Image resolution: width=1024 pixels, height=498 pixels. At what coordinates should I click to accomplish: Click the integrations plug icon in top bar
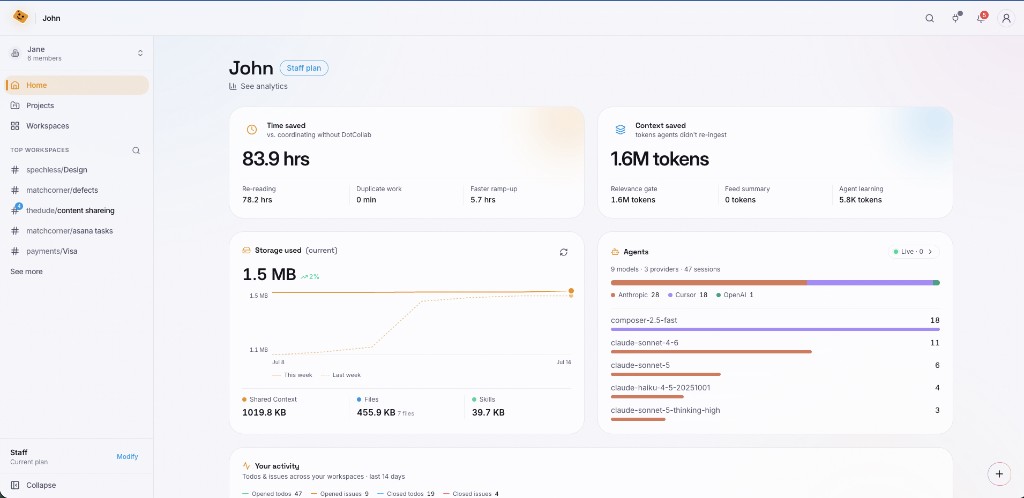point(956,18)
